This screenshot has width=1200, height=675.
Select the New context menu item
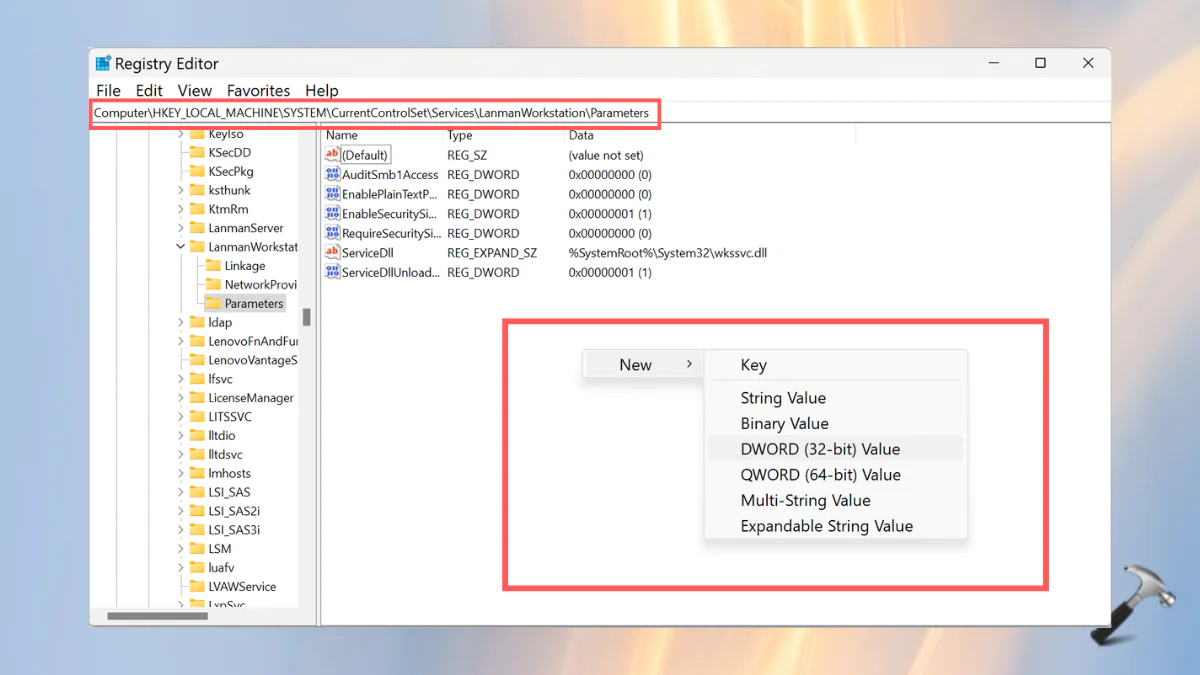pyautogui.click(x=635, y=365)
